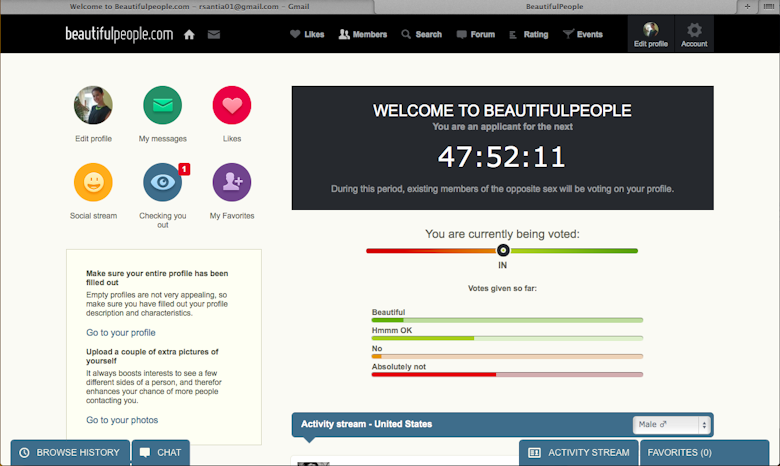The width and height of the screenshot is (780, 466).
Task: Click Edit profile avatar in top bar
Action: (651, 33)
